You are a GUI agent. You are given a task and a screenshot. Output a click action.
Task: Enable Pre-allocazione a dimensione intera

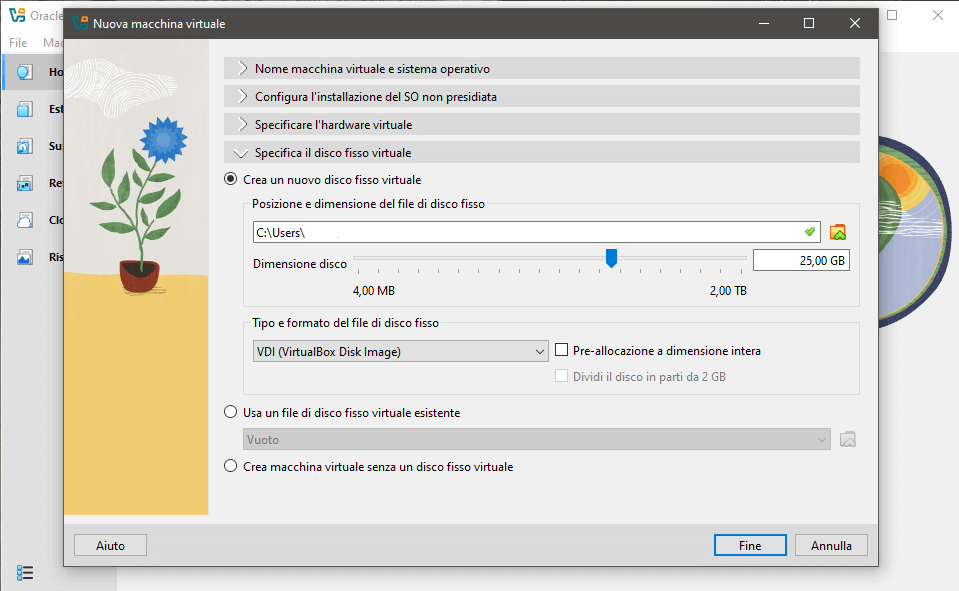561,350
